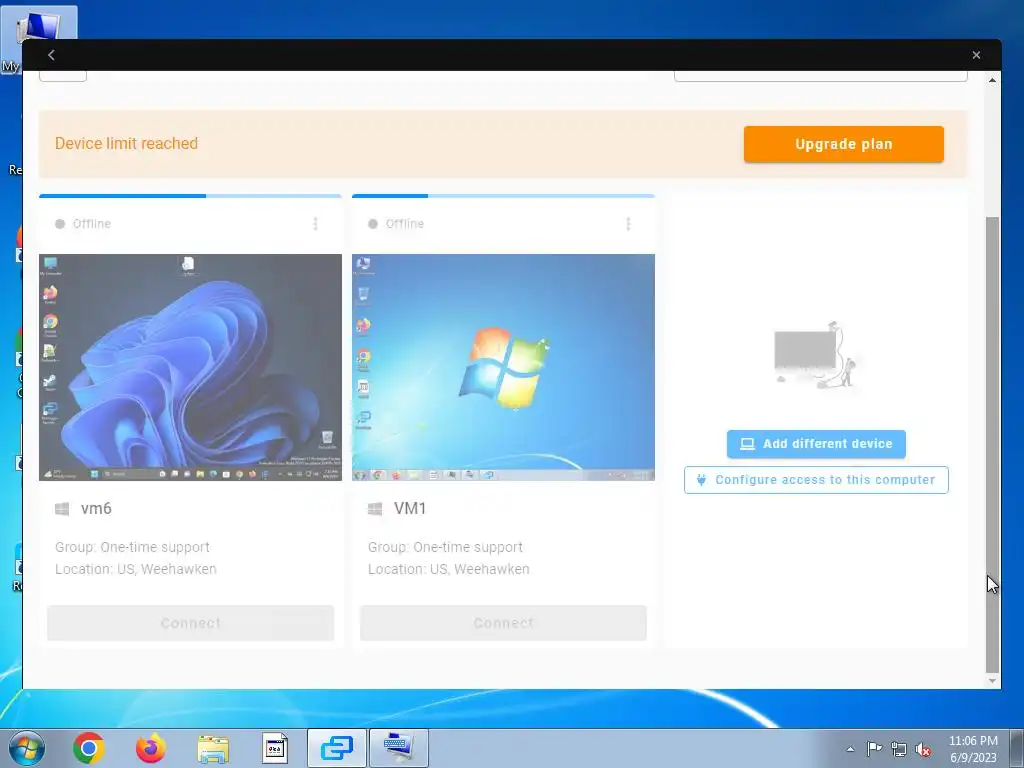Viewport: 1024px width, 768px height.
Task: Click the vertical scrollbar thumb
Action: click(992, 444)
